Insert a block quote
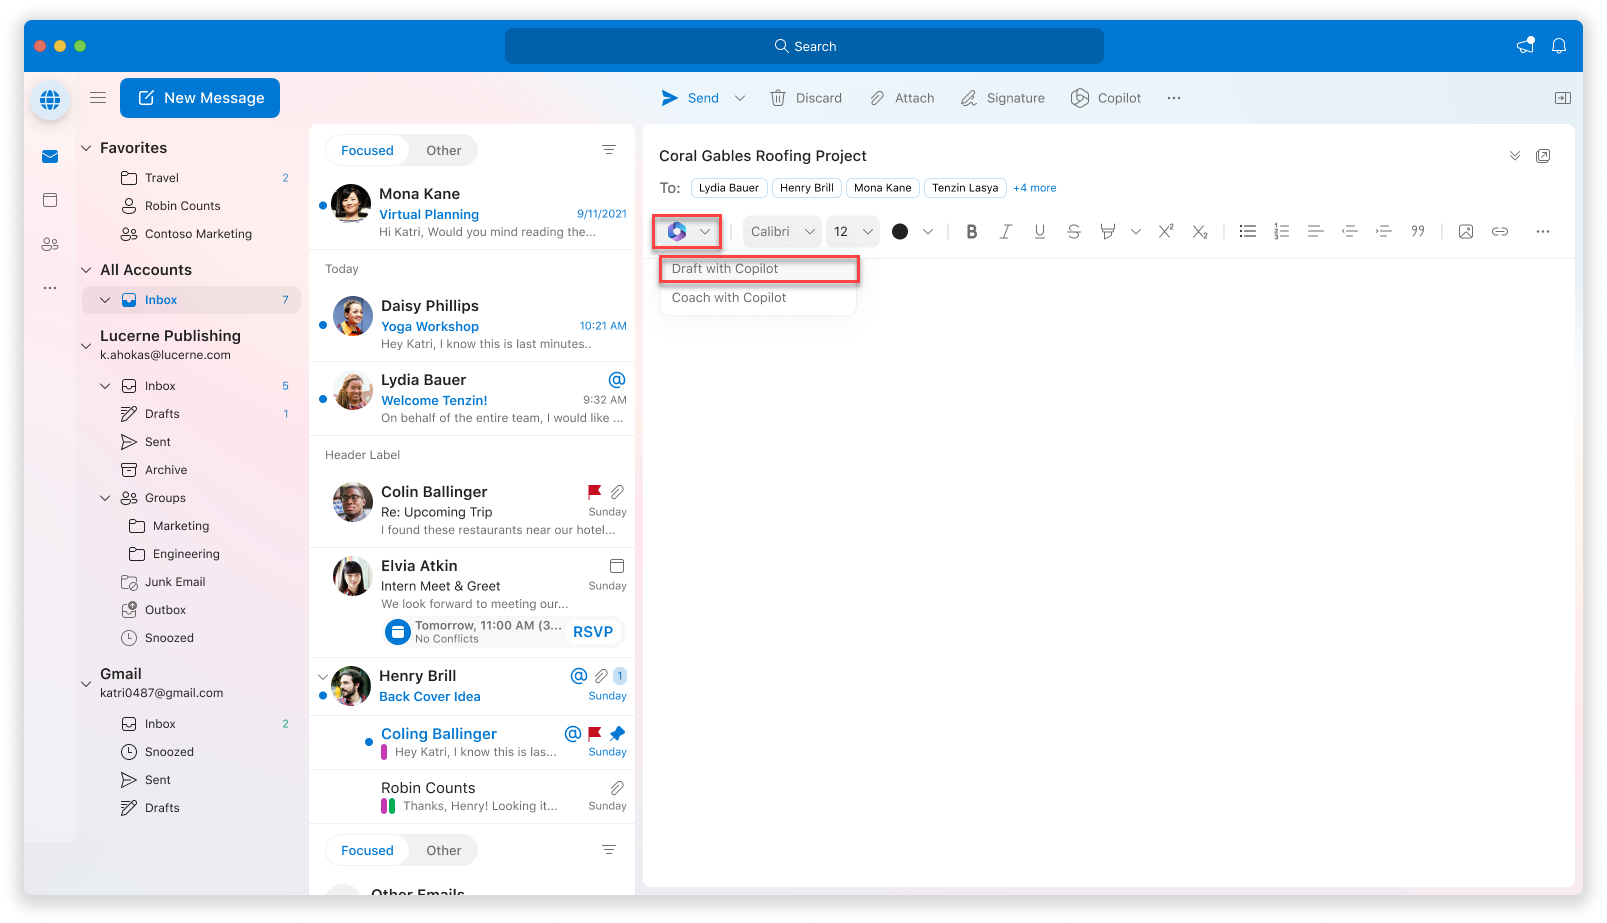Image resolution: width=1607 pixels, height=923 pixels. (x=1418, y=232)
